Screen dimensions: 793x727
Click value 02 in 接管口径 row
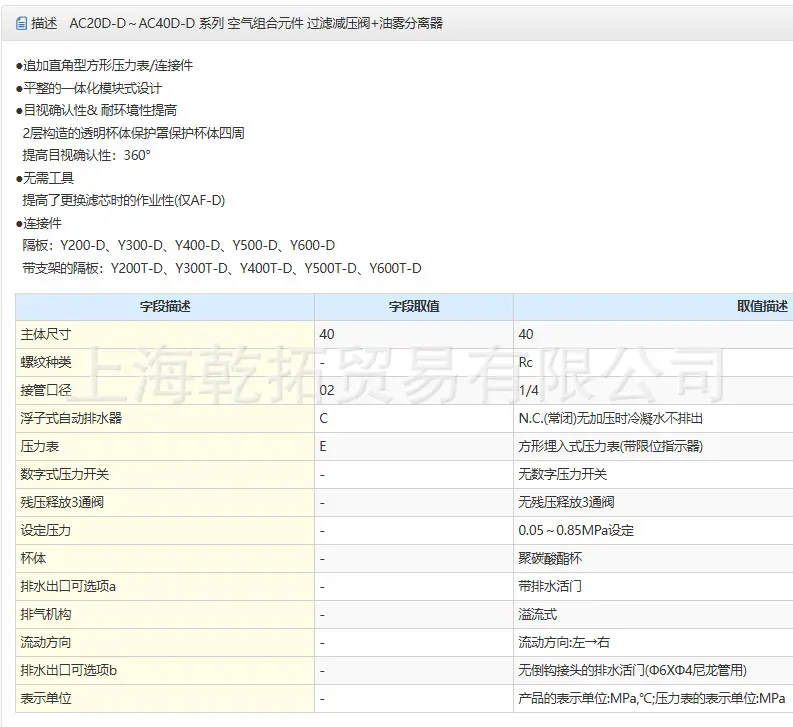327,390
